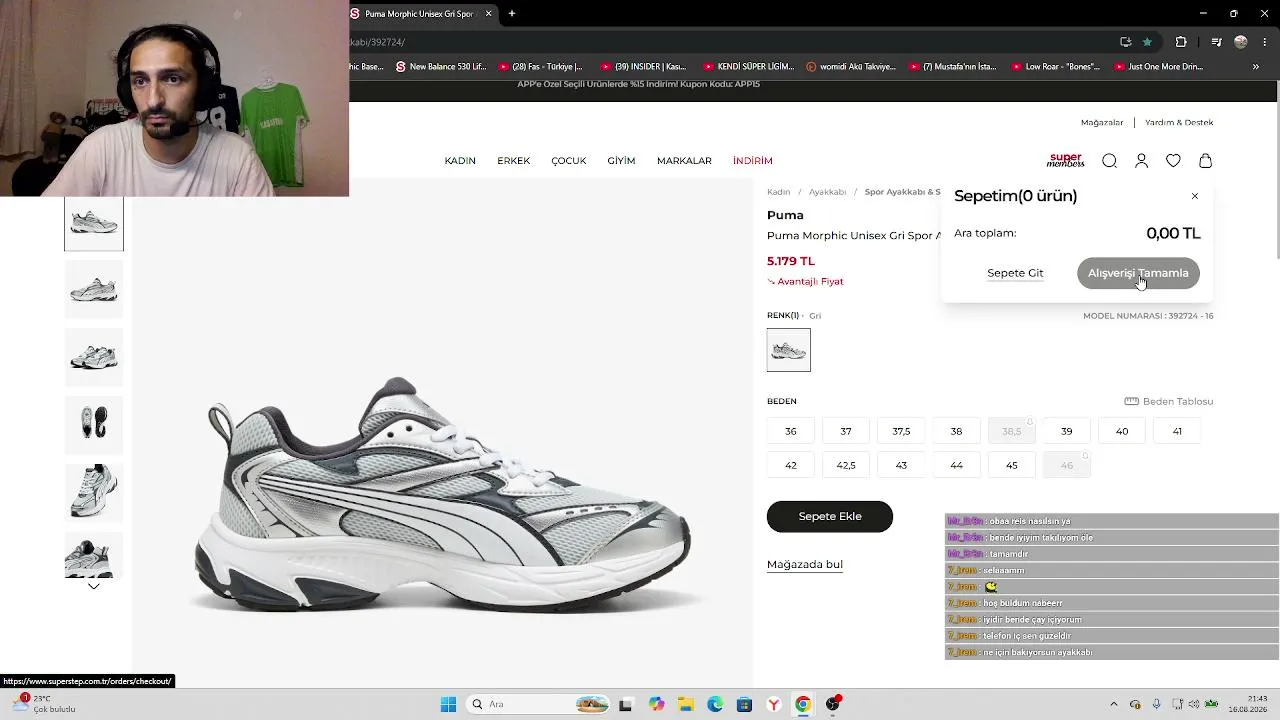The height and width of the screenshot is (720, 1280).
Task: Select size 41
Action: pyautogui.click(x=1177, y=431)
